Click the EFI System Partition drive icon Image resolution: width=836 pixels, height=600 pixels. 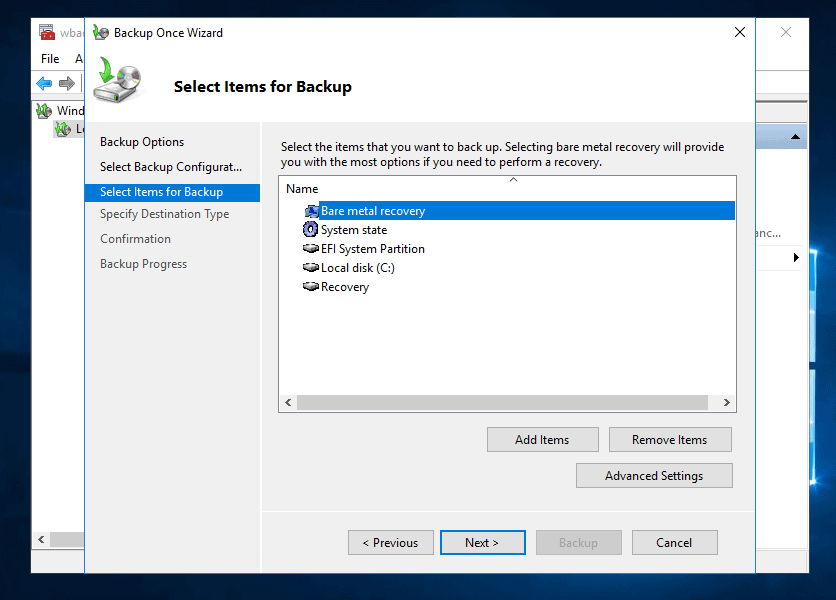[x=311, y=249]
